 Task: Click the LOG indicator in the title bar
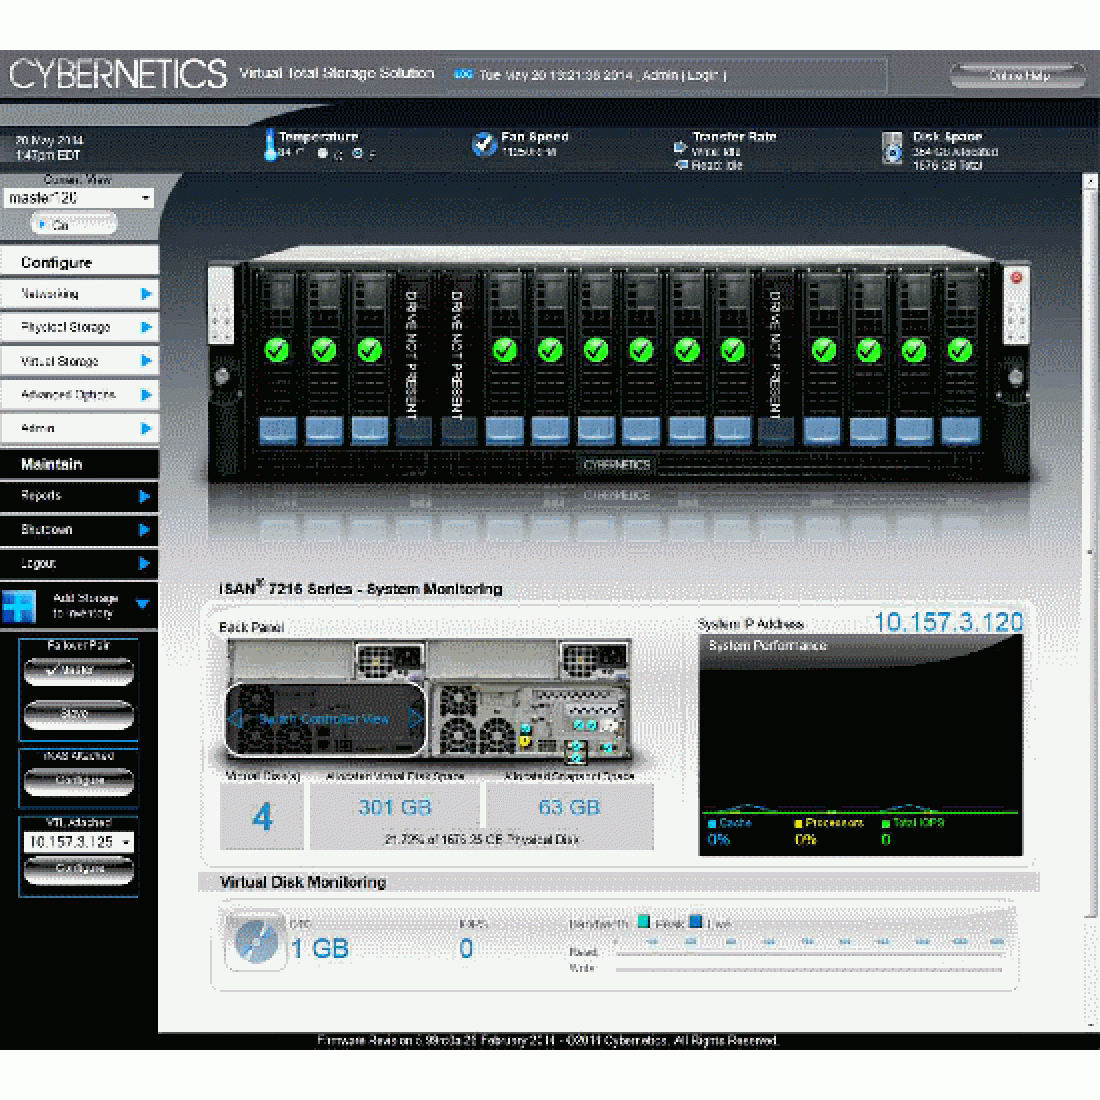point(463,73)
